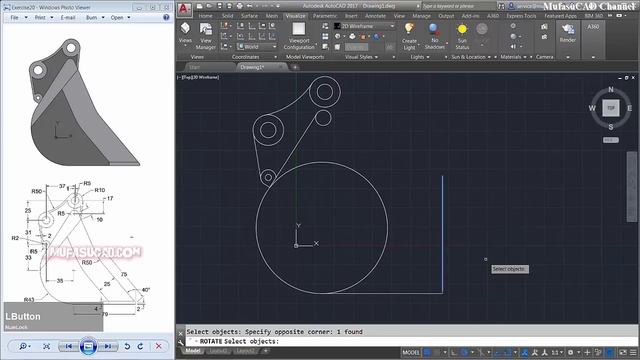The image size is (640, 360).
Task: Open the Solid ribbon tab
Action: [227, 16]
